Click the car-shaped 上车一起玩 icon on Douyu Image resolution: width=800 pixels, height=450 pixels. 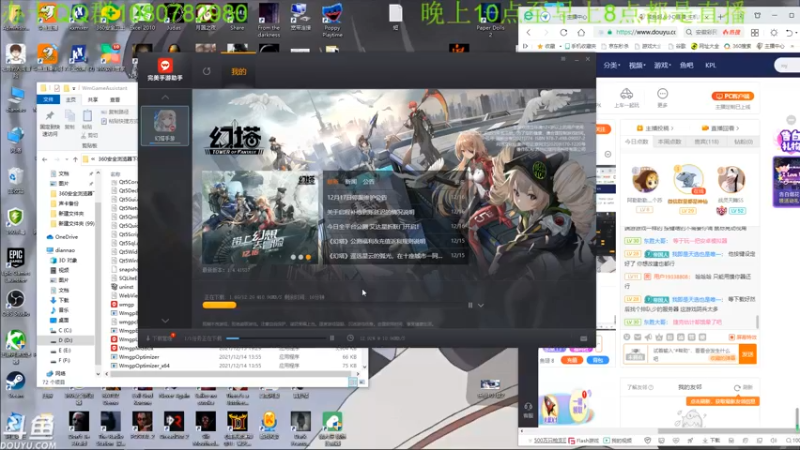point(626,93)
